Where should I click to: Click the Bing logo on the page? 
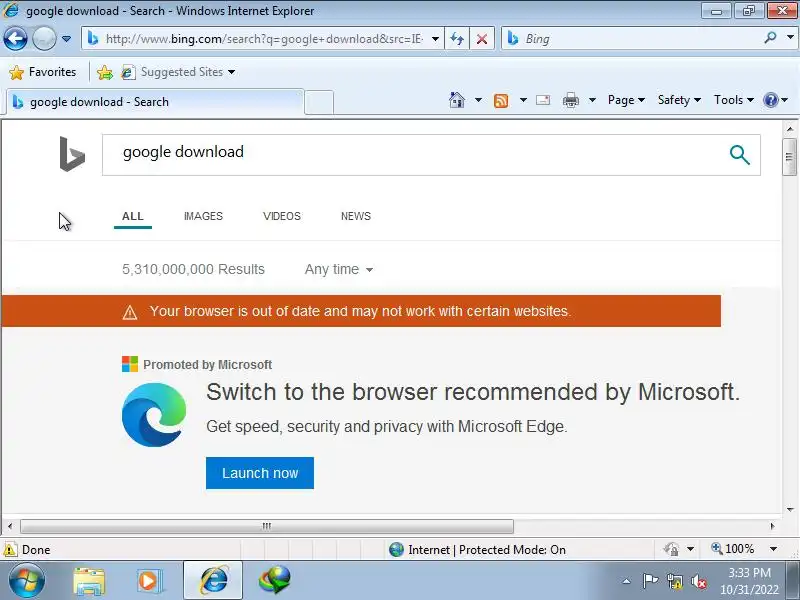(72, 154)
